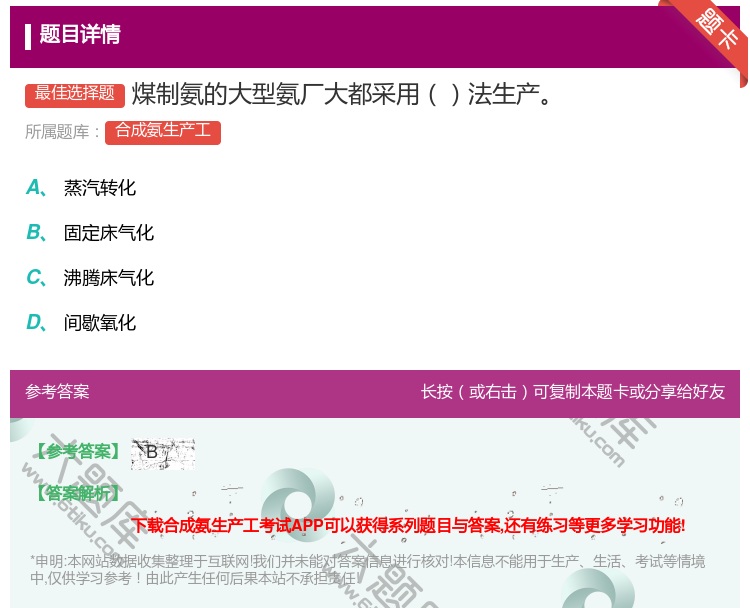Click the answer image showing B
Image resolution: width=750 pixels, height=608 pixels.
163,453
